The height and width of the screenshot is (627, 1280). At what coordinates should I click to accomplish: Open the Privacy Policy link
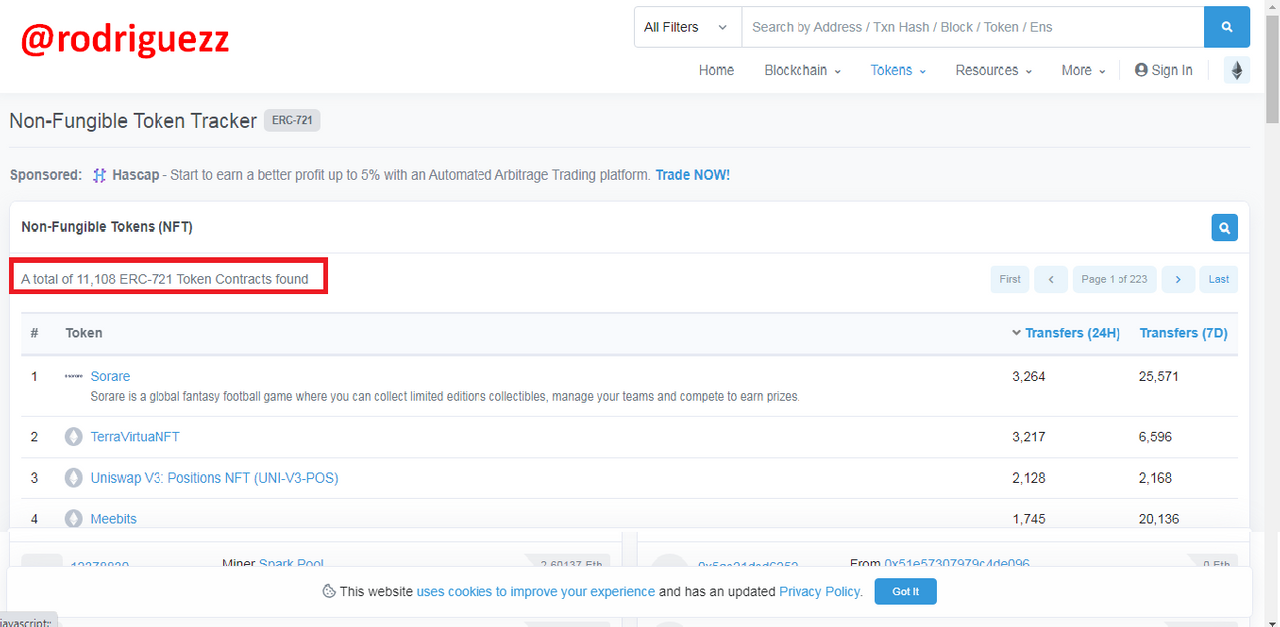(x=820, y=591)
